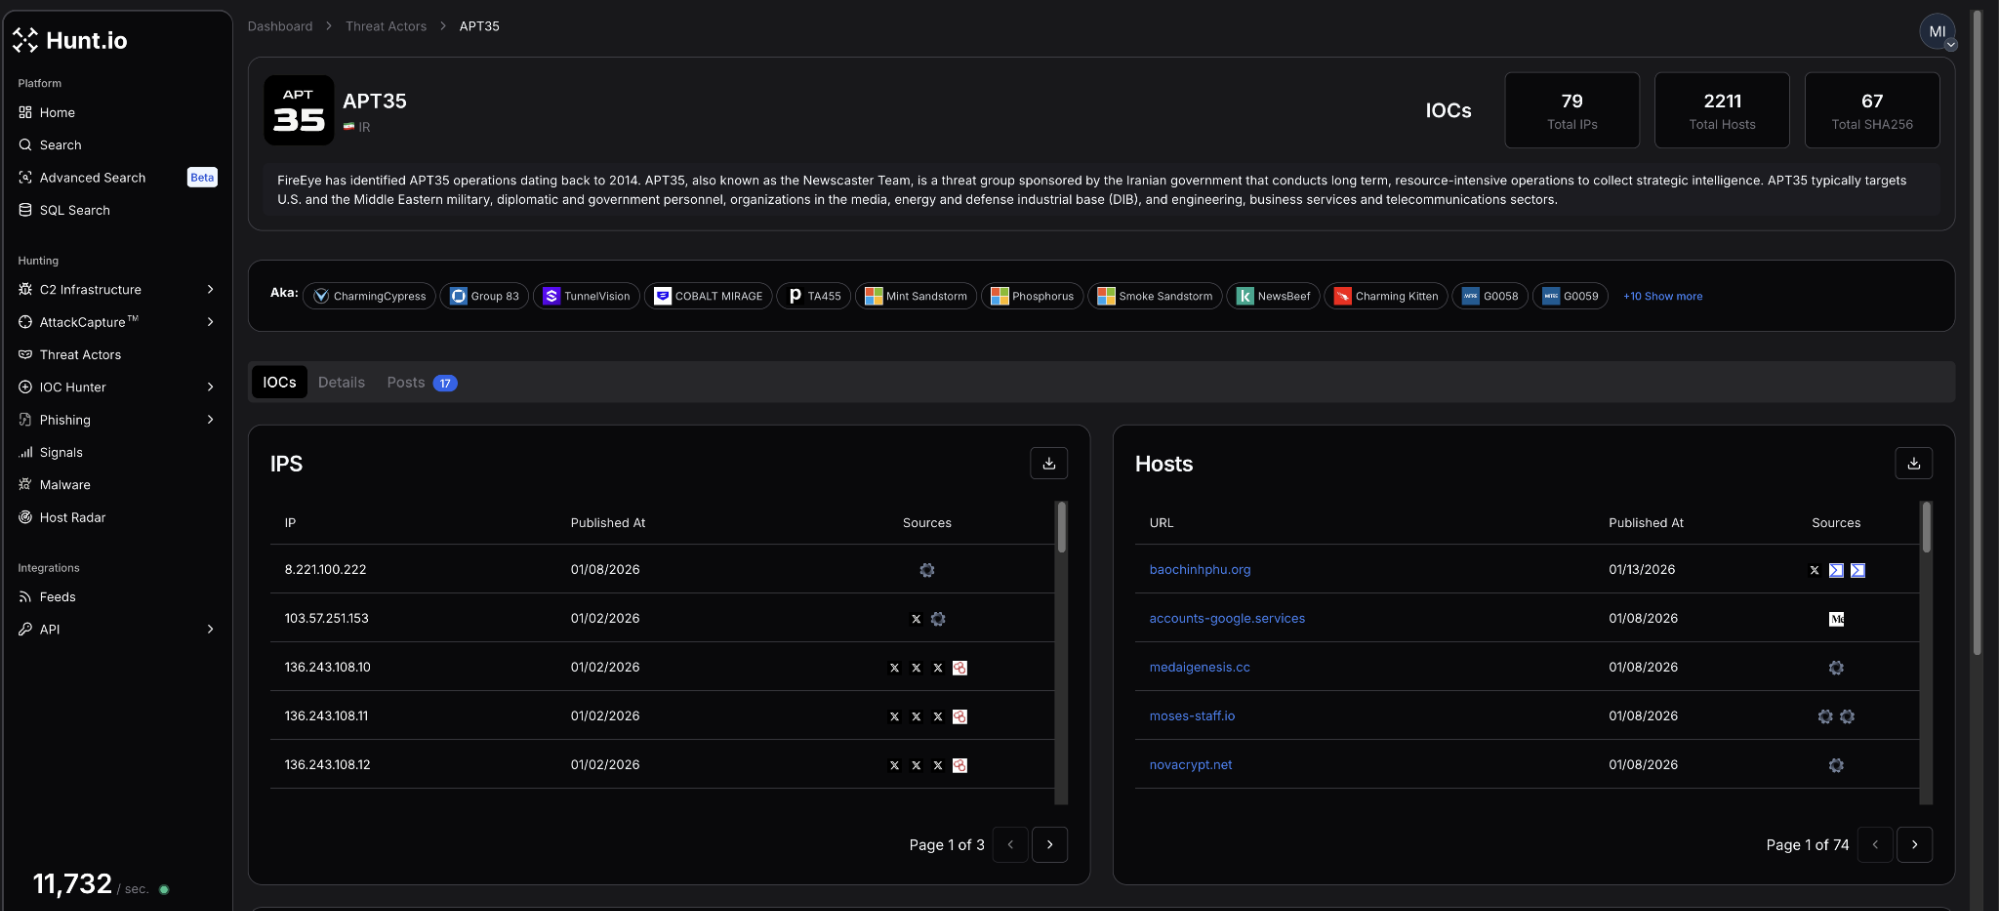Show 10 more aliases
1999x911 pixels.
pos(1662,296)
